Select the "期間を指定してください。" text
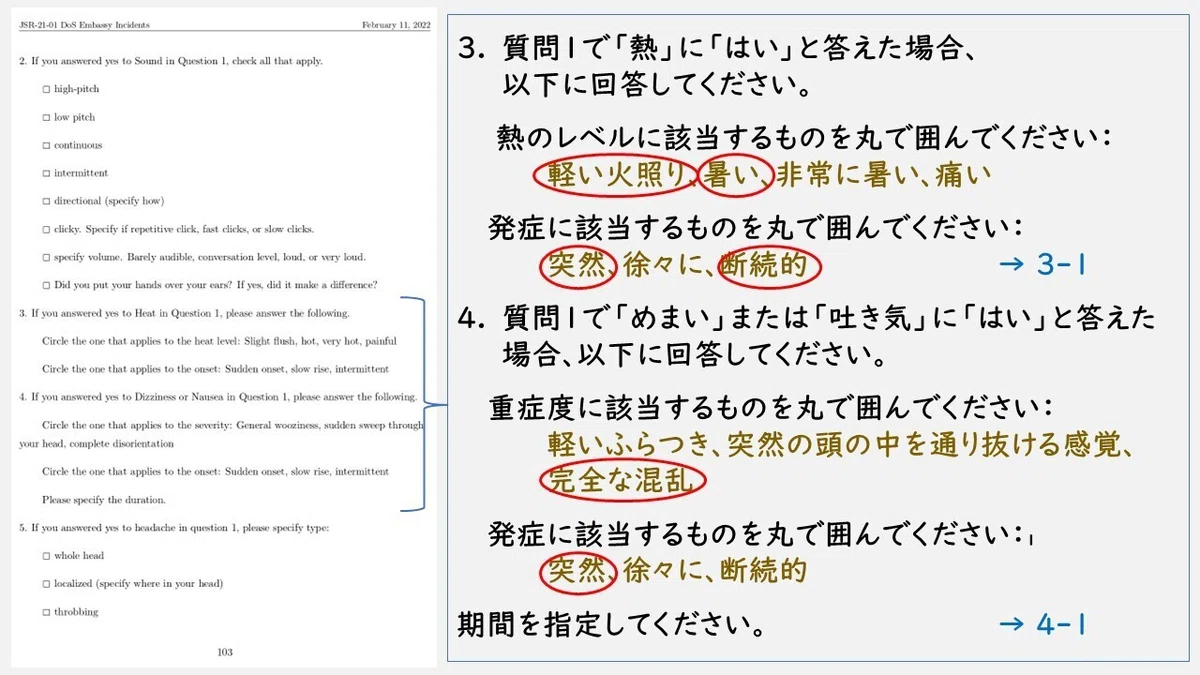Image resolution: width=1200 pixels, height=675 pixels. pos(611,625)
